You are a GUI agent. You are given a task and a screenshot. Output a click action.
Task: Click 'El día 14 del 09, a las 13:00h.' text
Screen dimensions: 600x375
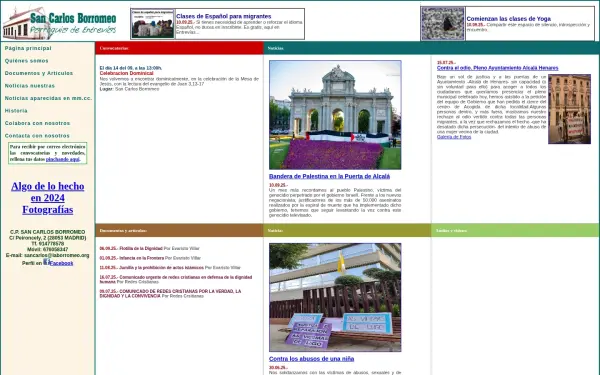click(131, 68)
